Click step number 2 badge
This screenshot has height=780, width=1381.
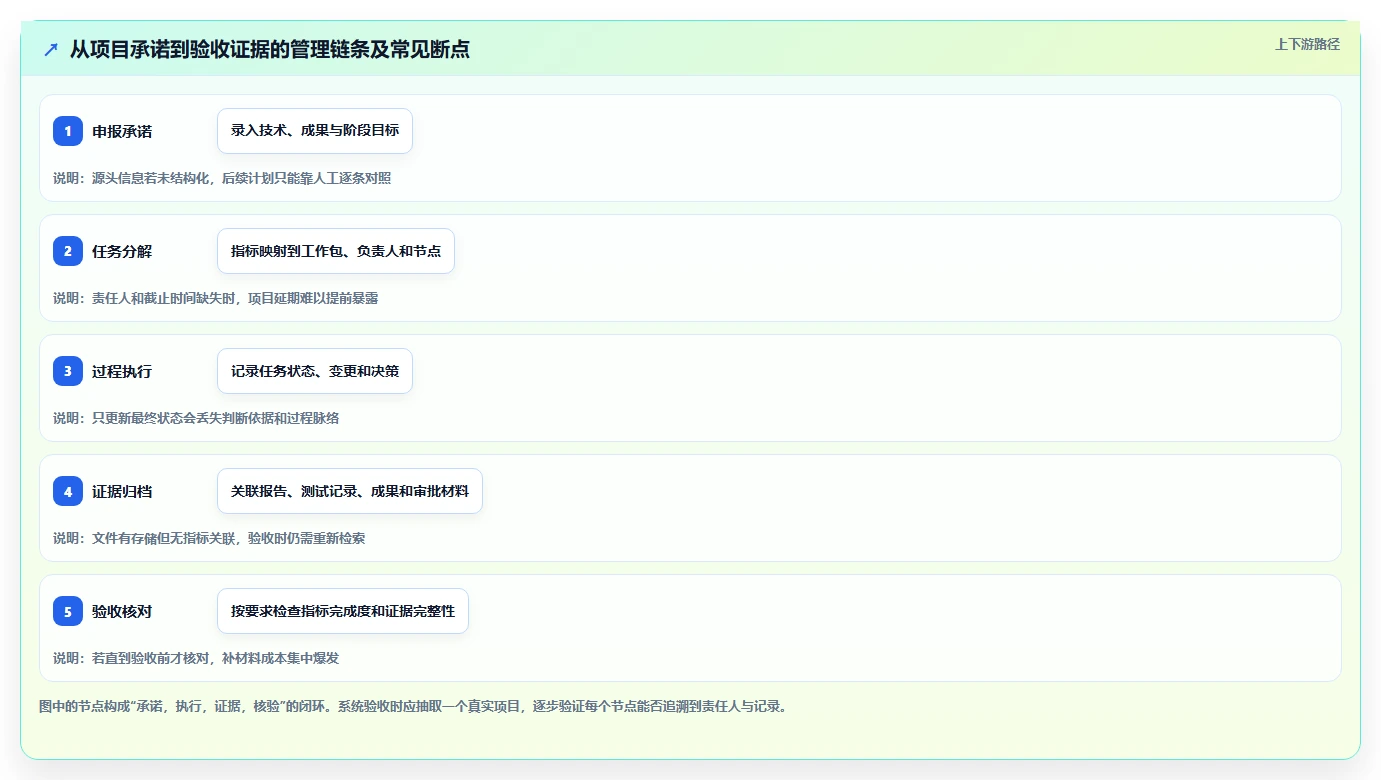tap(68, 251)
